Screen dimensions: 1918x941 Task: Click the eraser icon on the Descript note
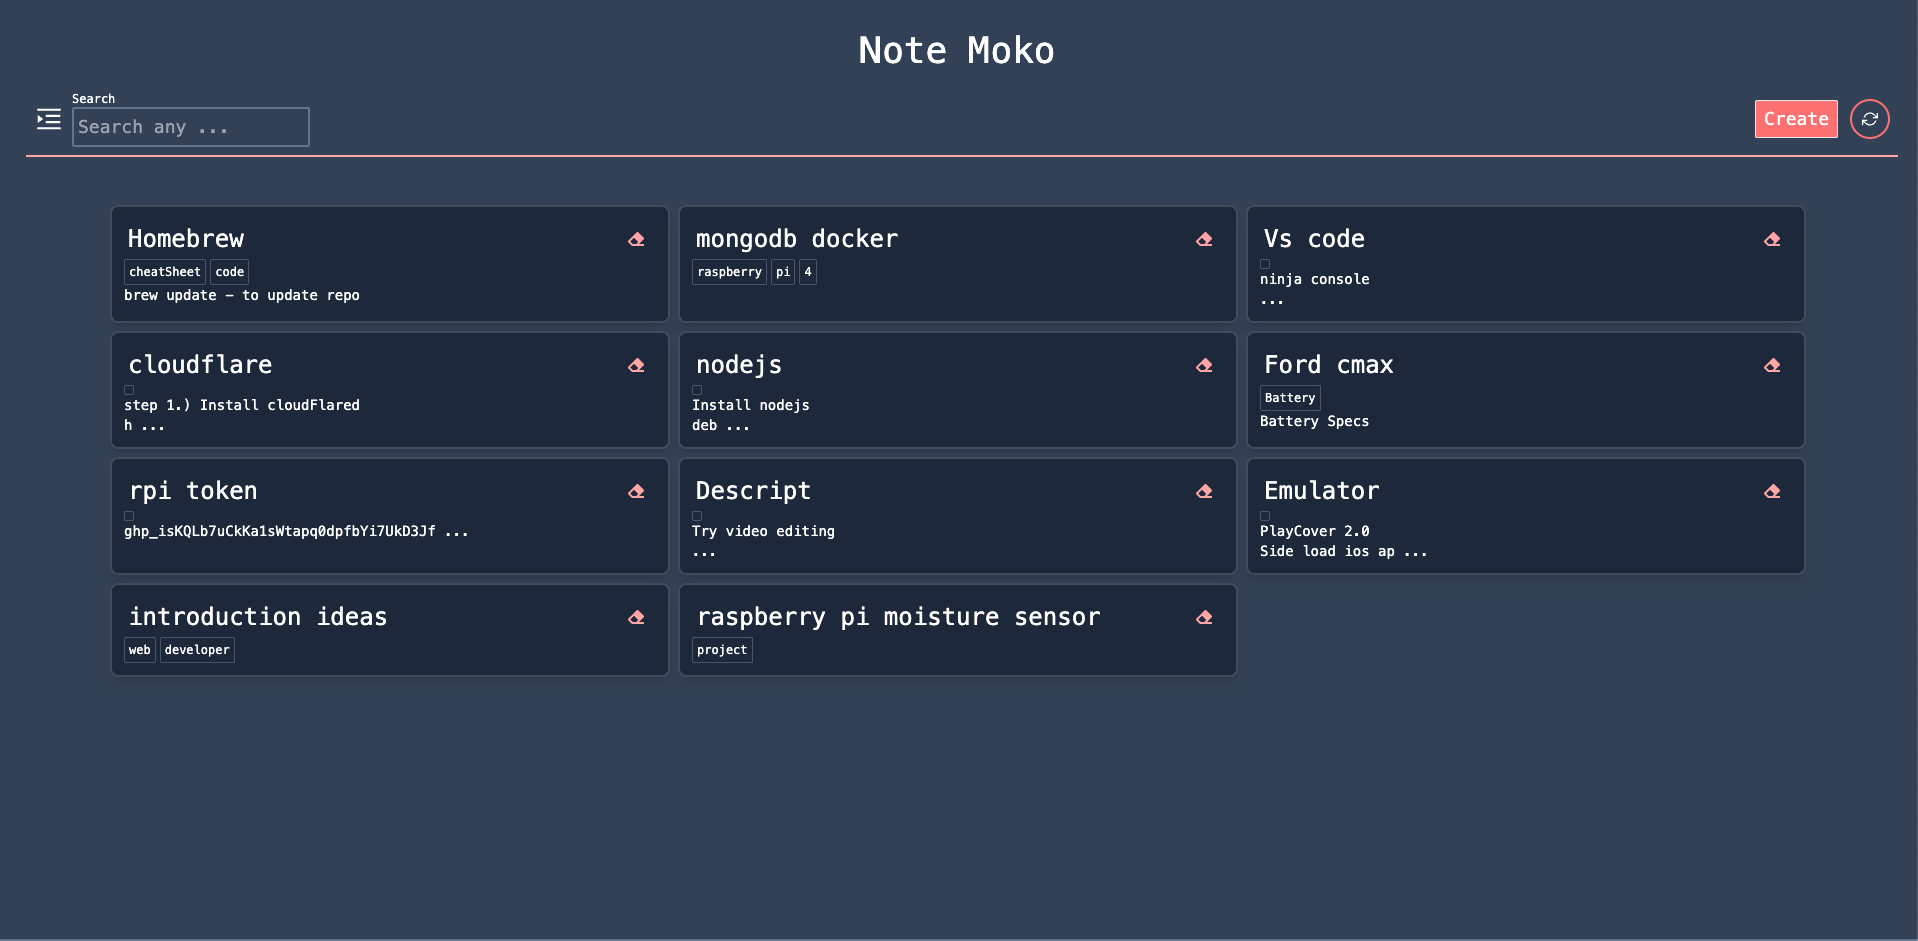pyautogui.click(x=1204, y=492)
